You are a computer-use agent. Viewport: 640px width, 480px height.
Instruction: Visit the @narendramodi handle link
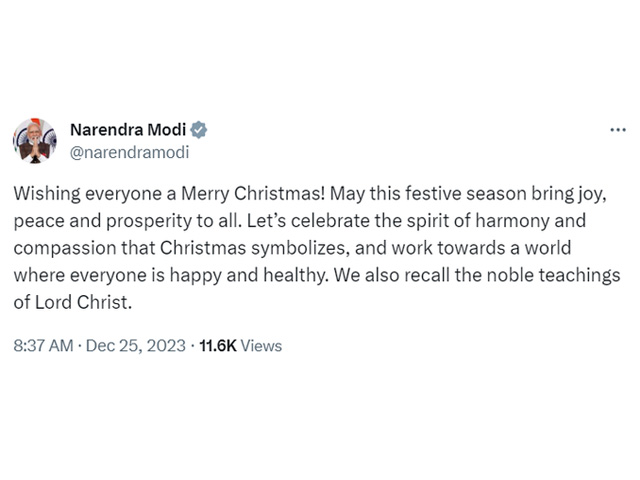pos(129,152)
